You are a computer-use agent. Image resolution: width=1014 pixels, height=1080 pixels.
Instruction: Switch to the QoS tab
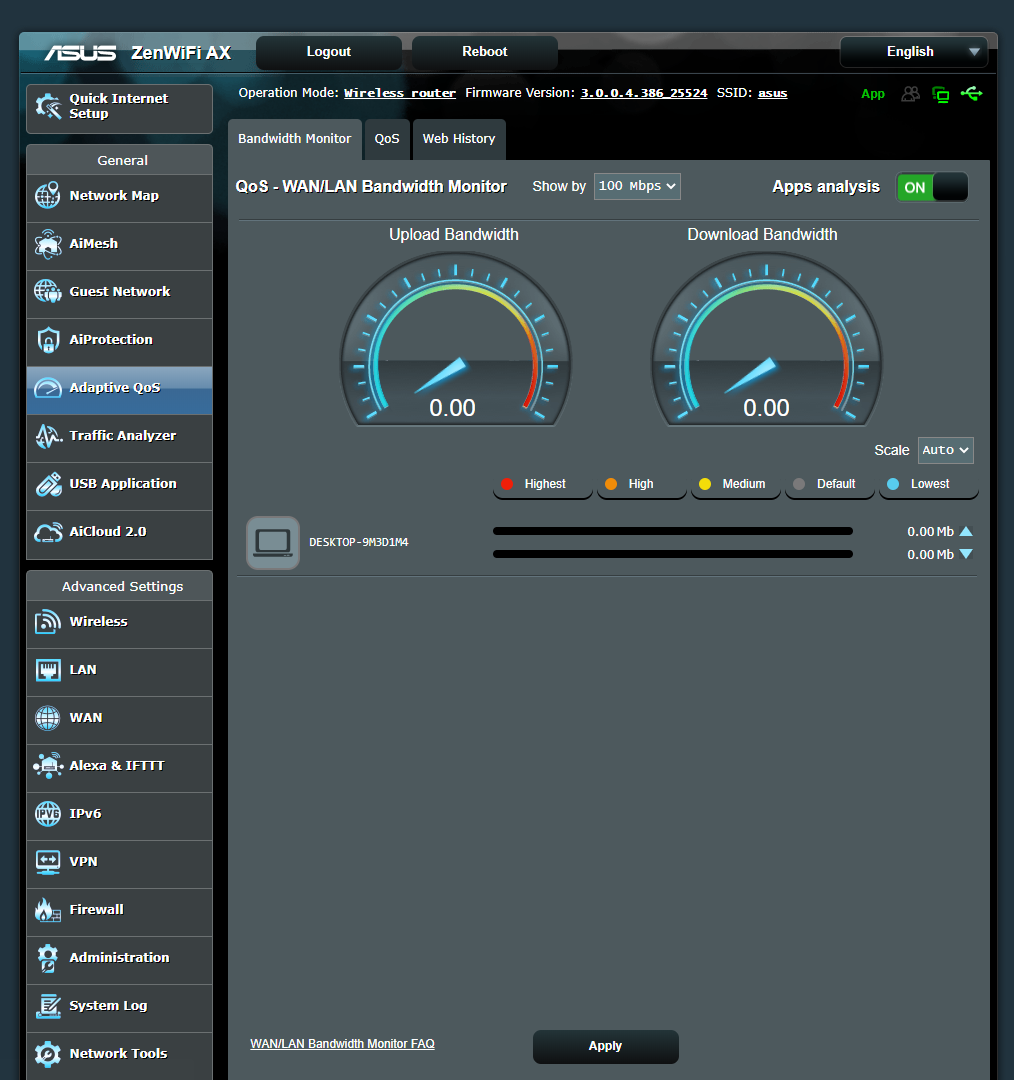tap(387, 139)
